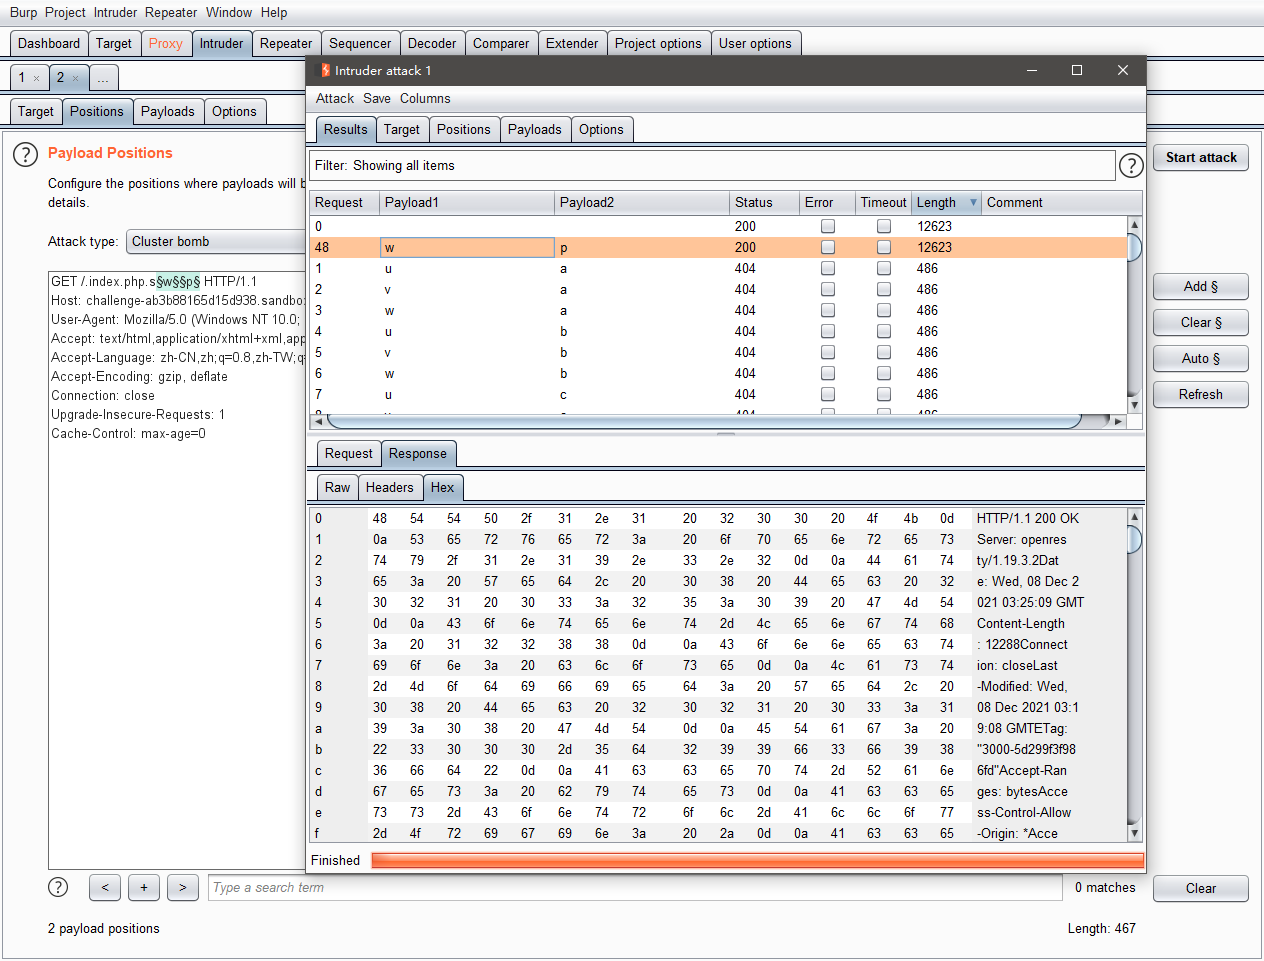The height and width of the screenshot is (961, 1264).
Task: Go to next search match button
Action: pyautogui.click(x=182, y=887)
